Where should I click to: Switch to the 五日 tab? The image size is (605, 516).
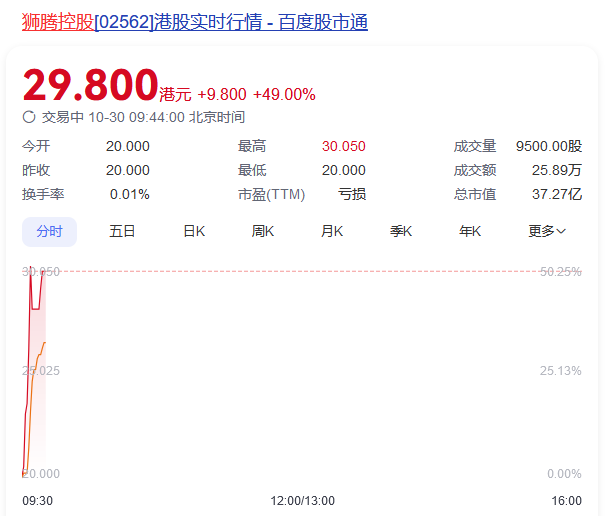(x=122, y=231)
